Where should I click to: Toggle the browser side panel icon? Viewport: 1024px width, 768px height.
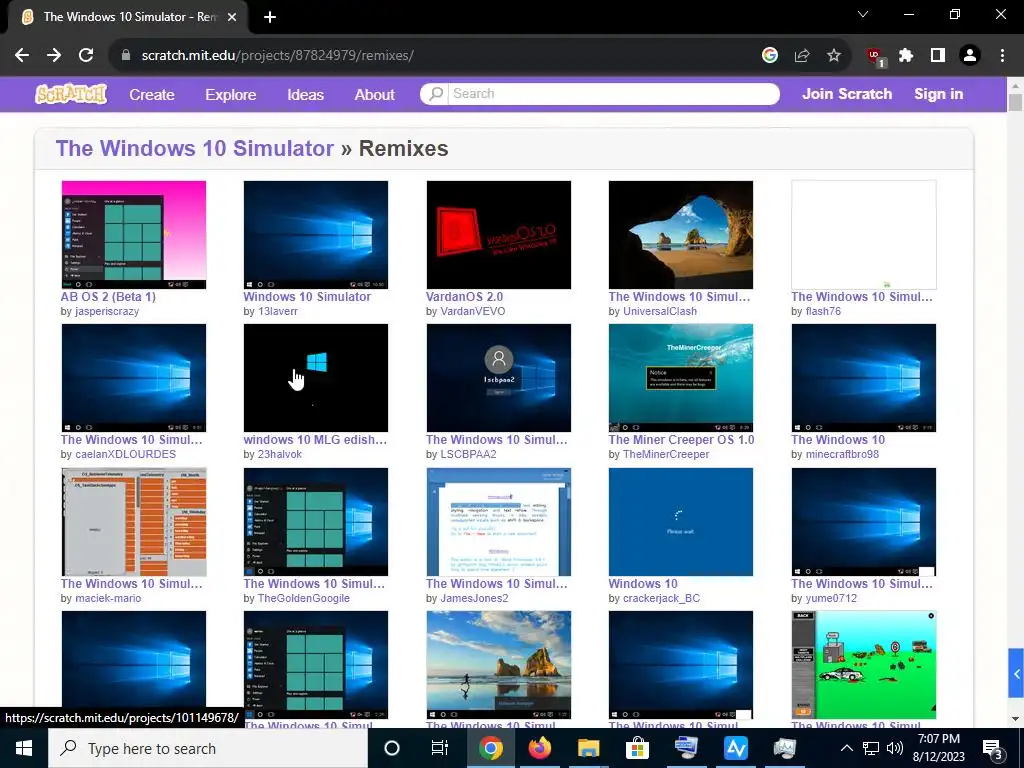point(938,56)
